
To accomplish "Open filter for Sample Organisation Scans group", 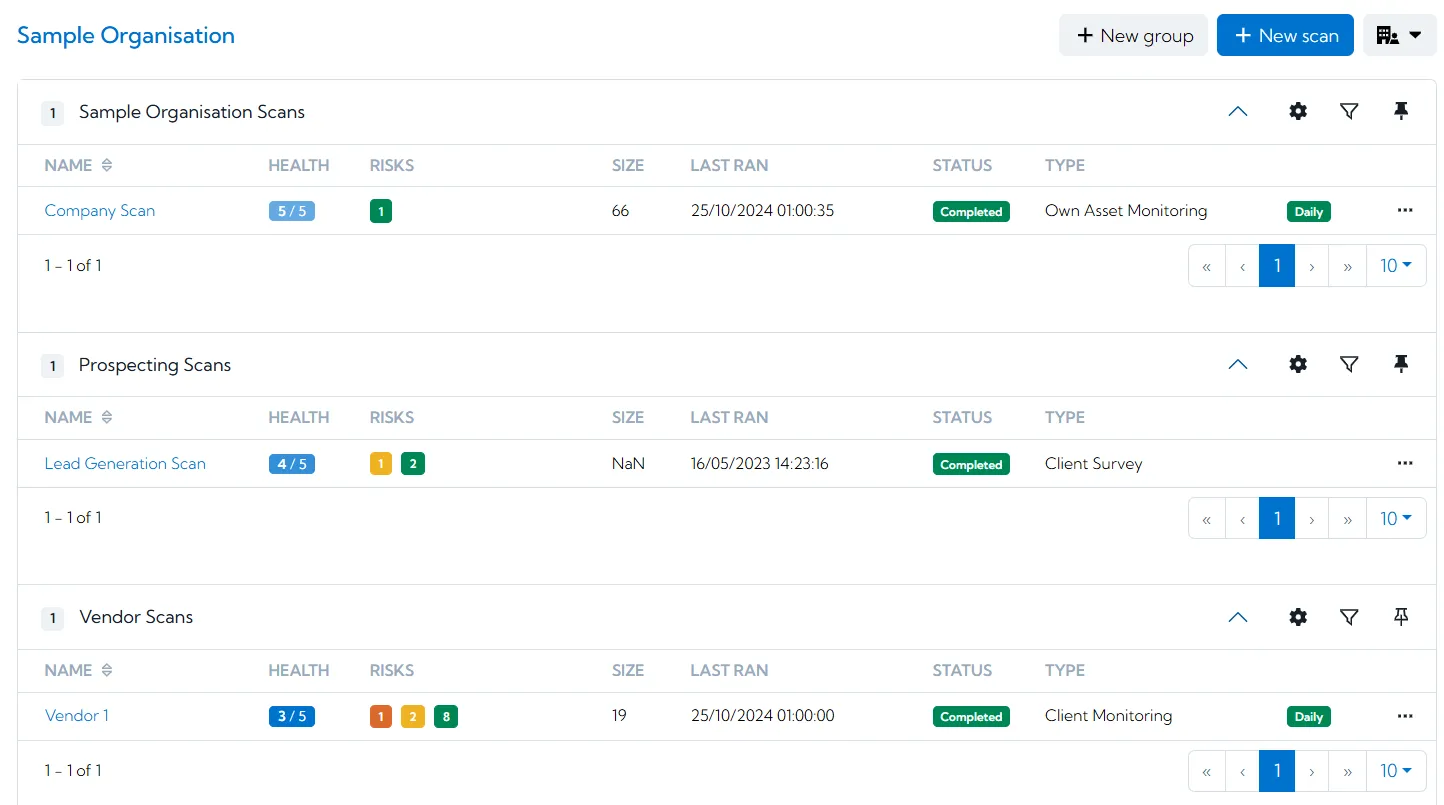I will (x=1349, y=112).
